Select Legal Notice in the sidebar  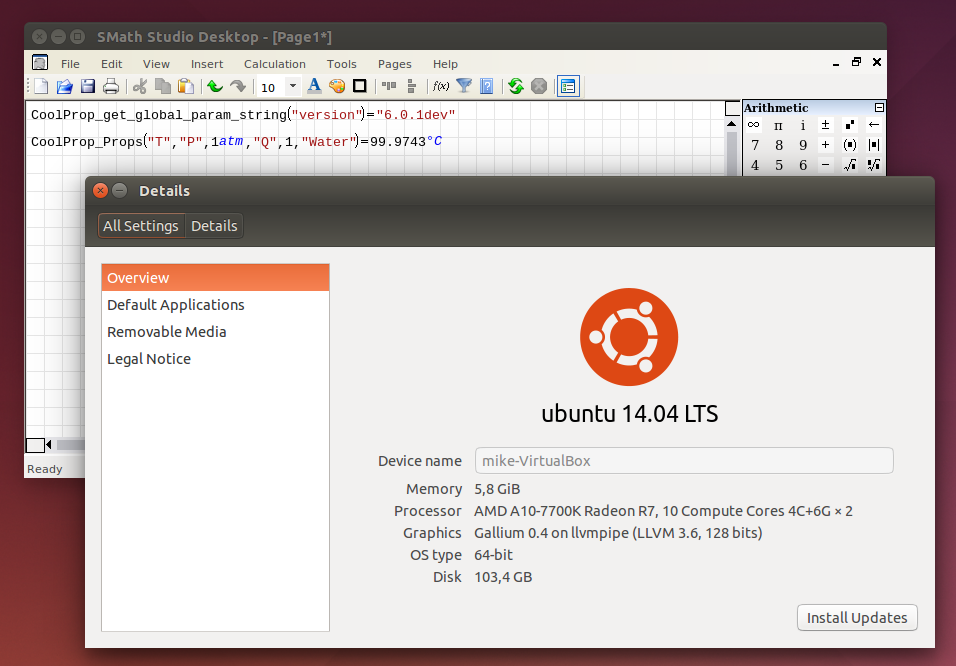click(149, 359)
